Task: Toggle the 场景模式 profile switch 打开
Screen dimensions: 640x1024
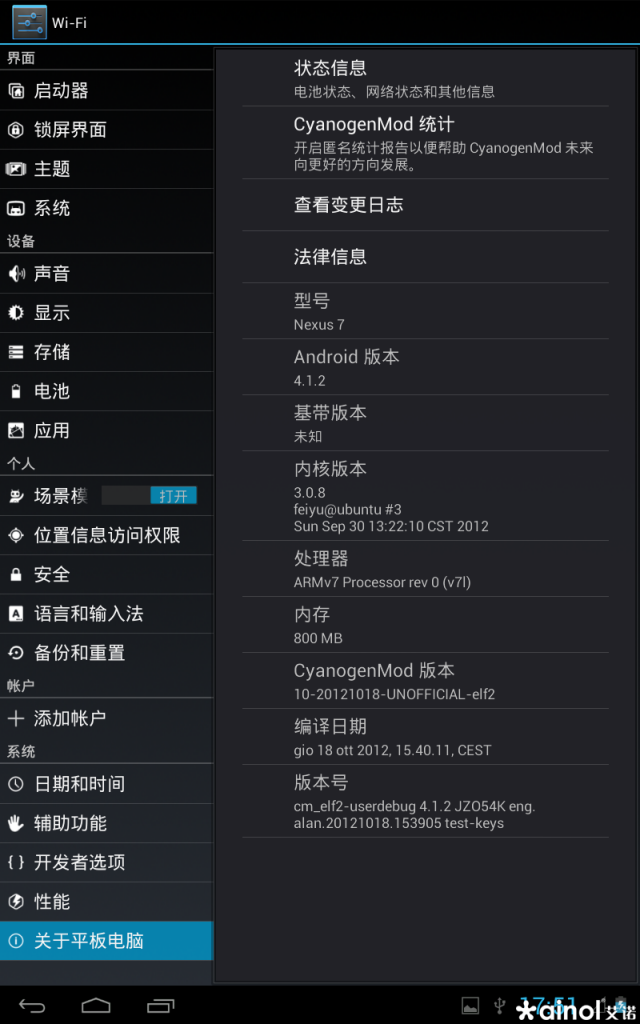Action: [173, 496]
